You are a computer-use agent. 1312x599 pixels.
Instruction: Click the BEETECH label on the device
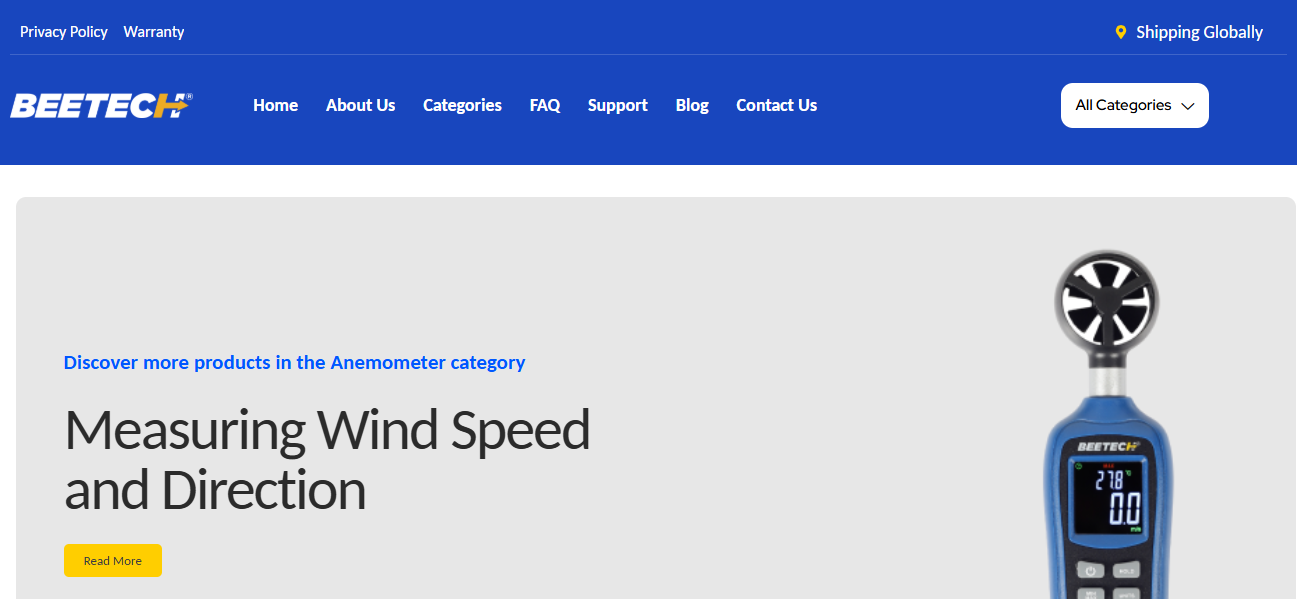1107,446
